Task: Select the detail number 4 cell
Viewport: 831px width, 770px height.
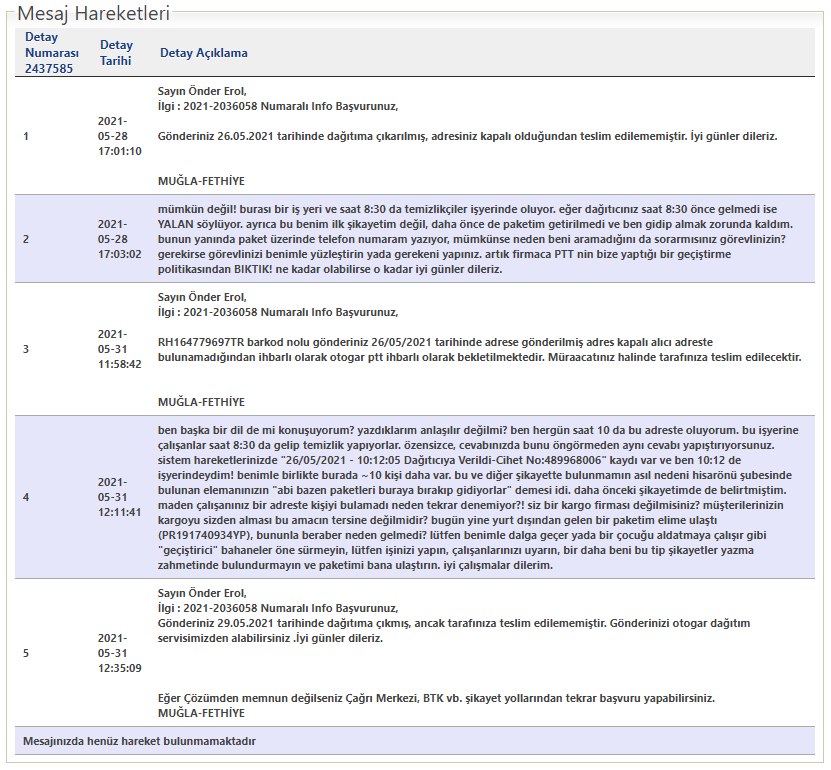Action: click(26, 497)
